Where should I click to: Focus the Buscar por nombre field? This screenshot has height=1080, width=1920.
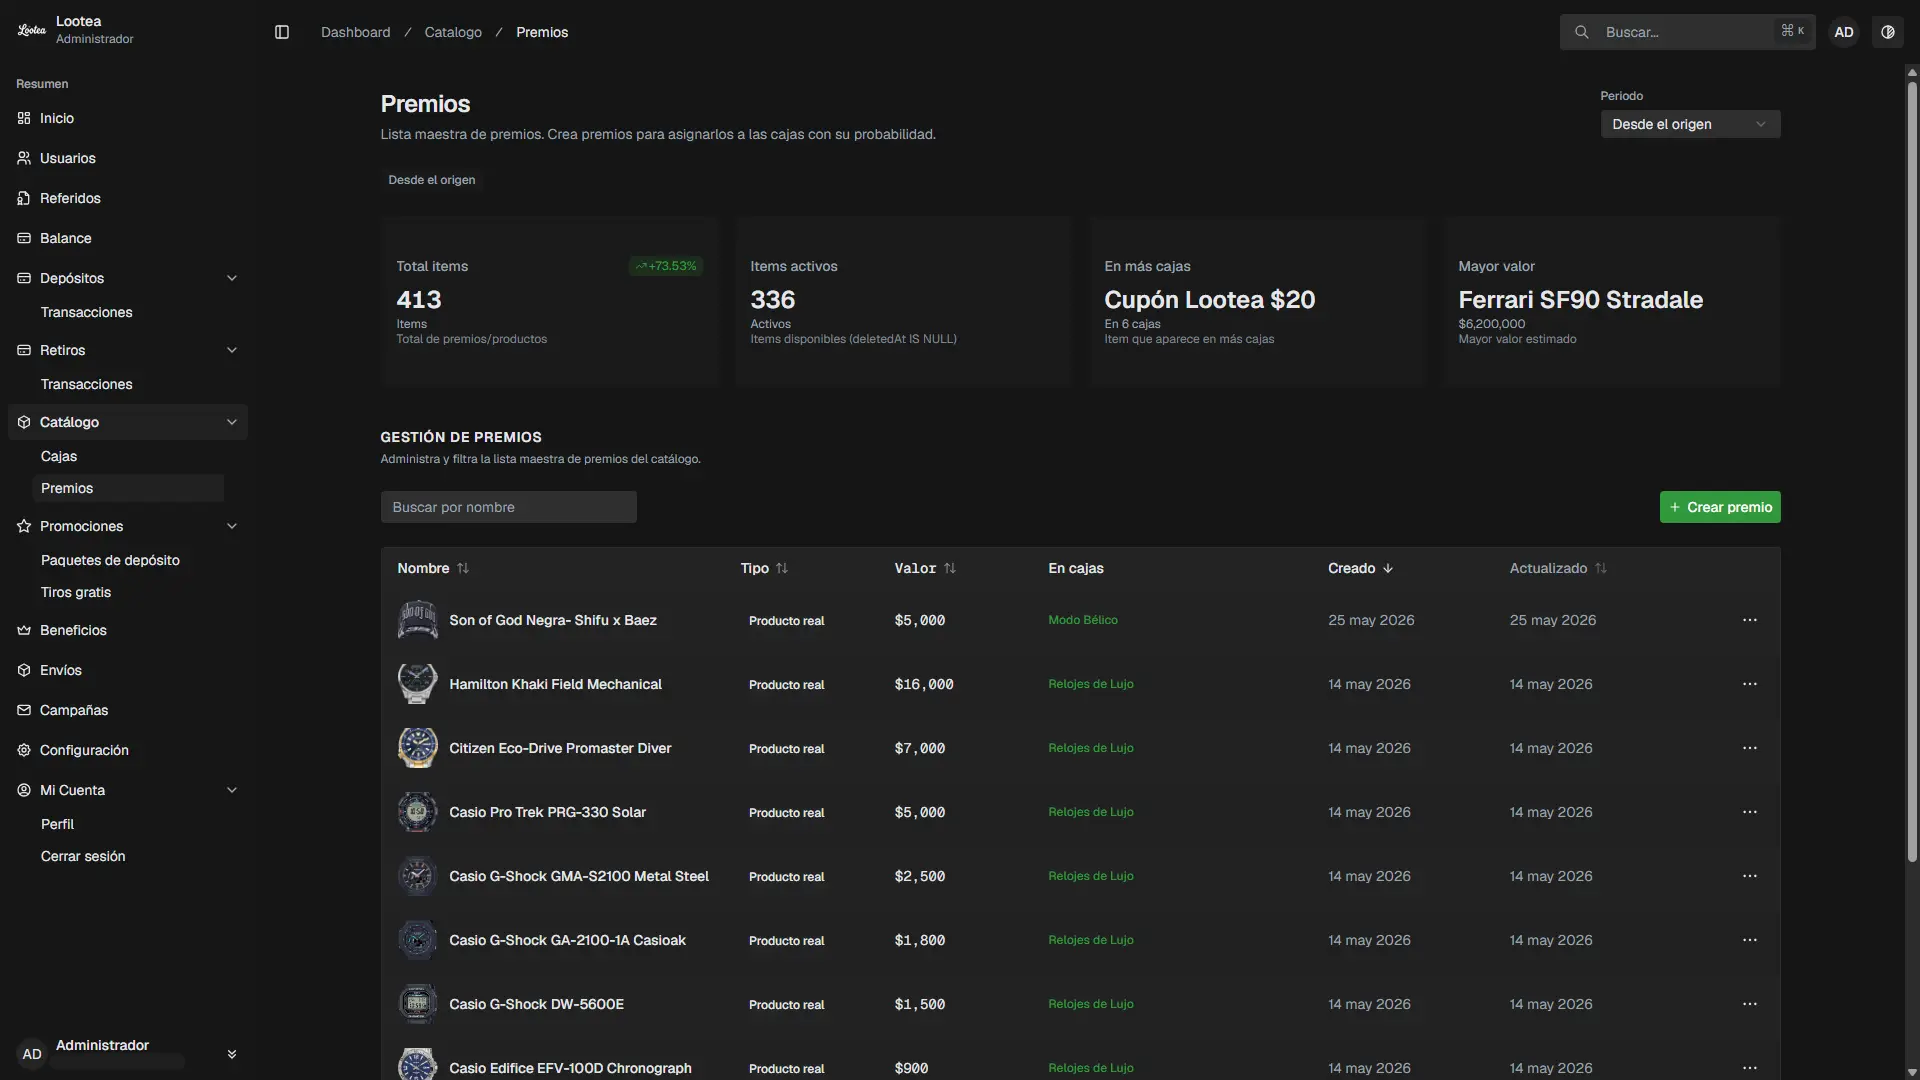click(508, 507)
